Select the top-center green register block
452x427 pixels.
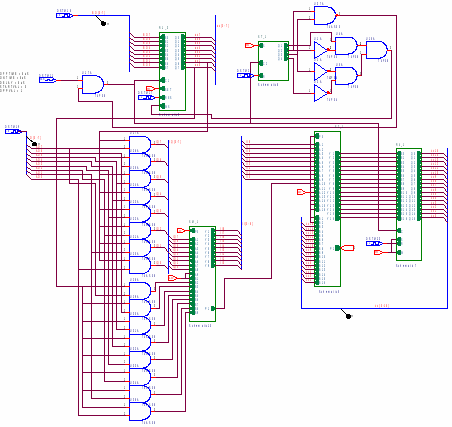pos(172,71)
